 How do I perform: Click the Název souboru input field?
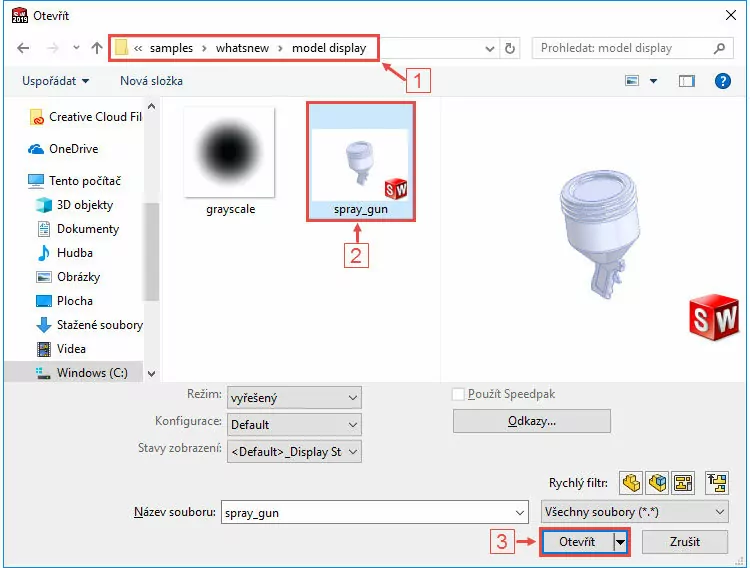(x=375, y=512)
